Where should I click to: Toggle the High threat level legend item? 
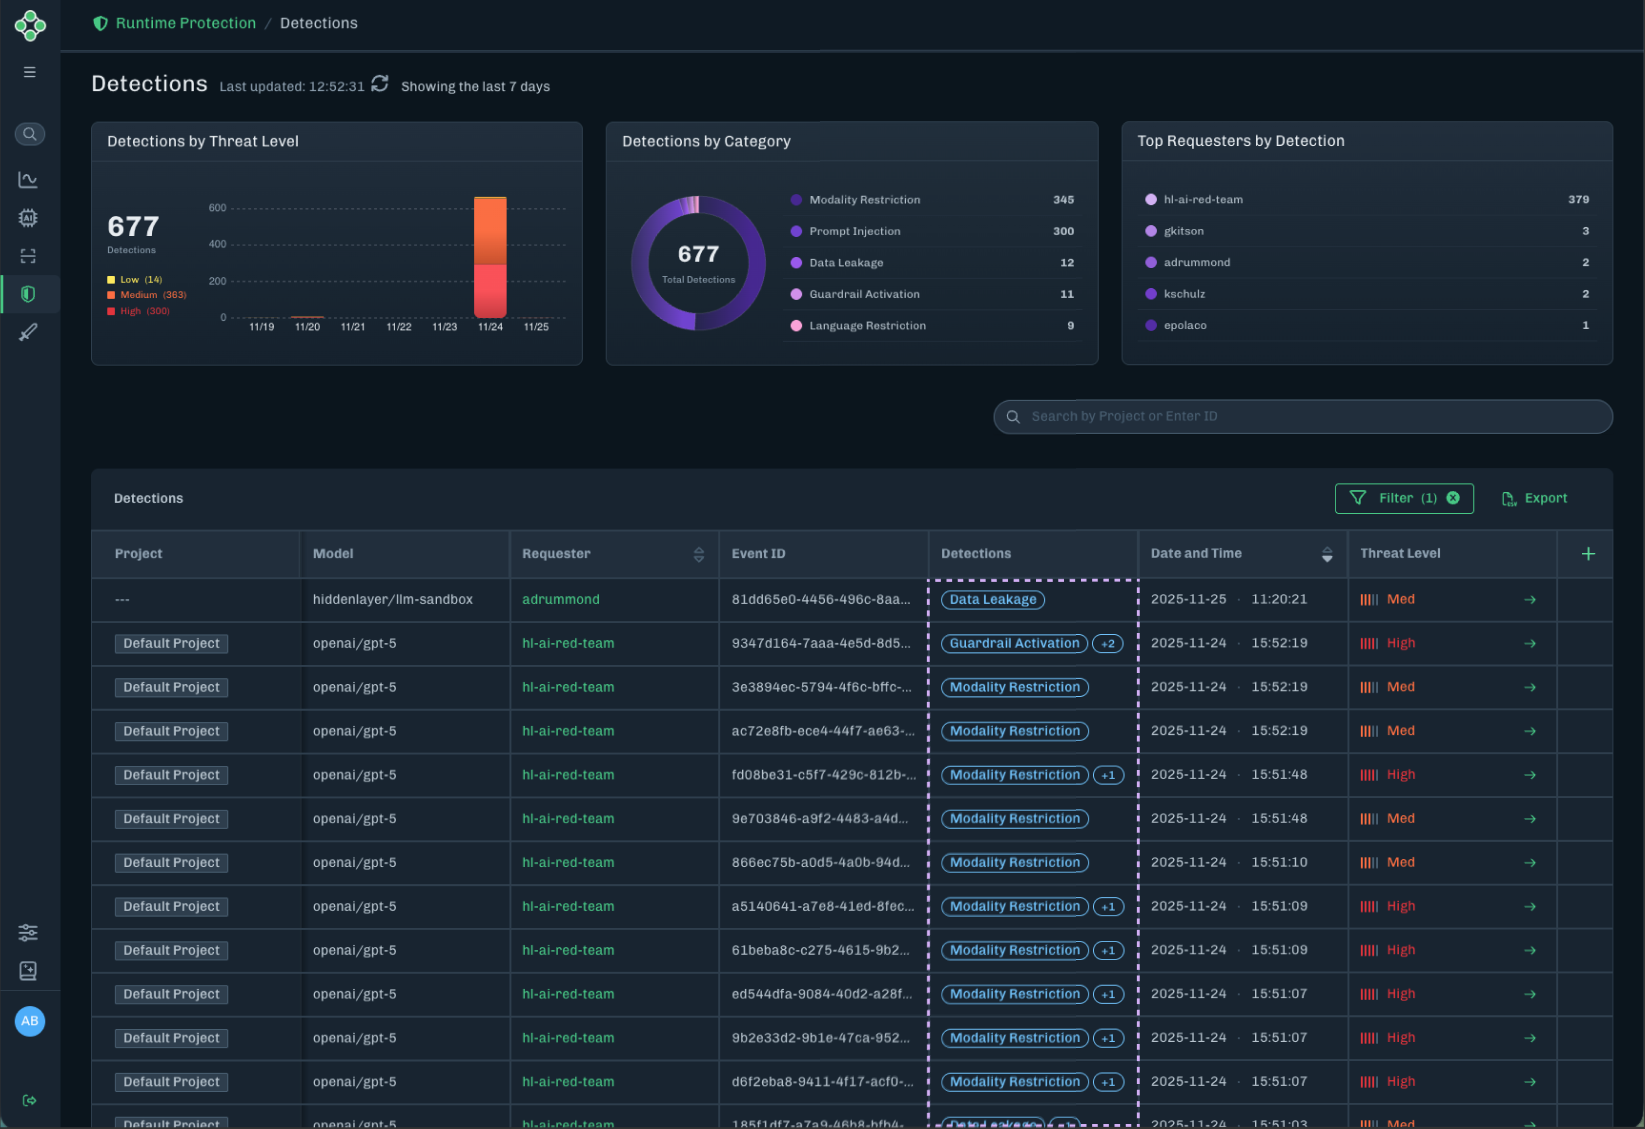[138, 311]
